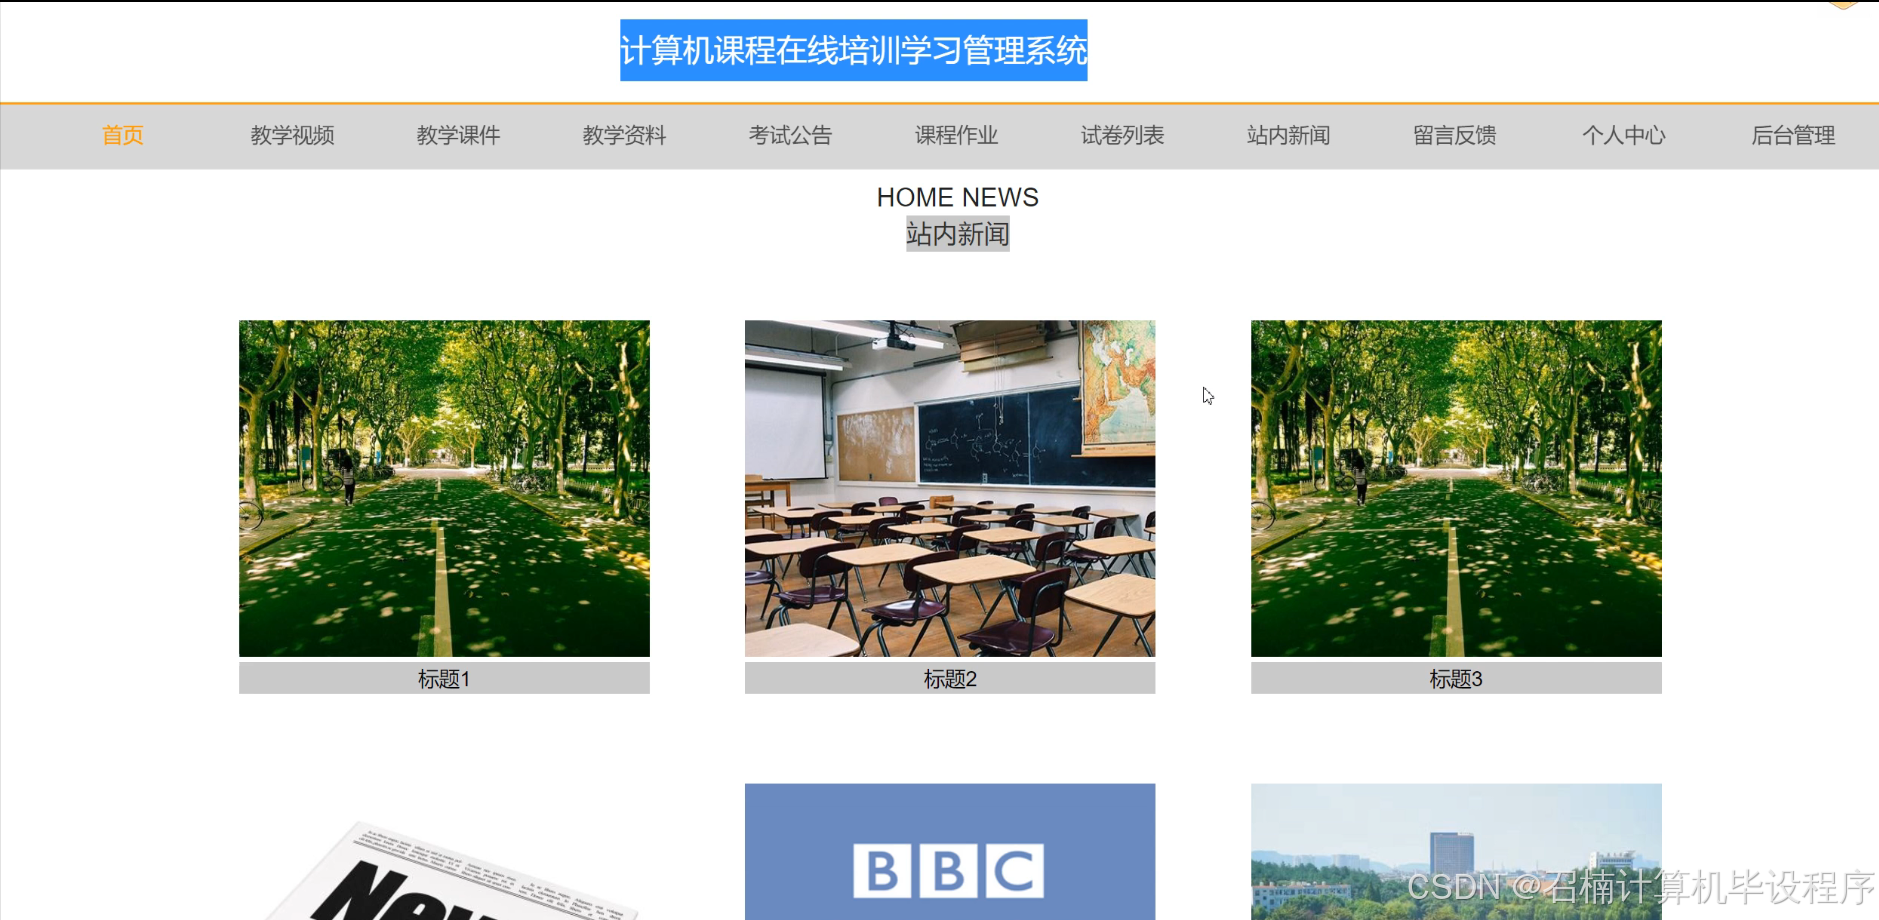Click the HOME NEWS heading text
The image size is (1879, 920).
[x=957, y=197]
